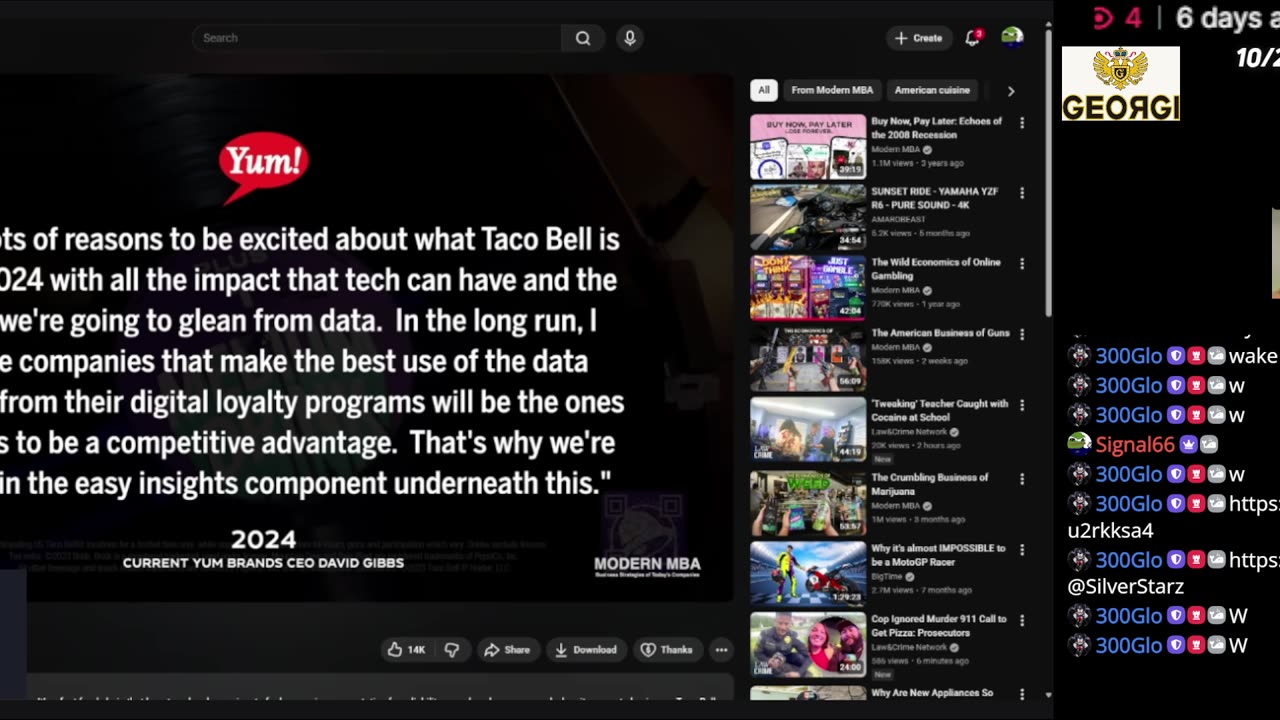The width and height of the screenshot is (1280, 720).
Task: Open title 'Why Are New Appliances So'
Action: pyautogui.click(x=932, y=693)
